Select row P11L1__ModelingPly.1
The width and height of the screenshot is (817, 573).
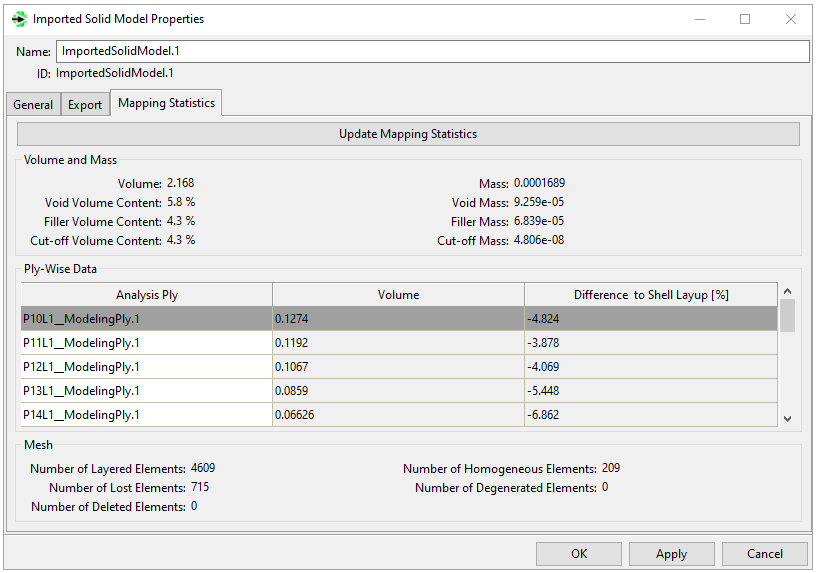(147, 343)
